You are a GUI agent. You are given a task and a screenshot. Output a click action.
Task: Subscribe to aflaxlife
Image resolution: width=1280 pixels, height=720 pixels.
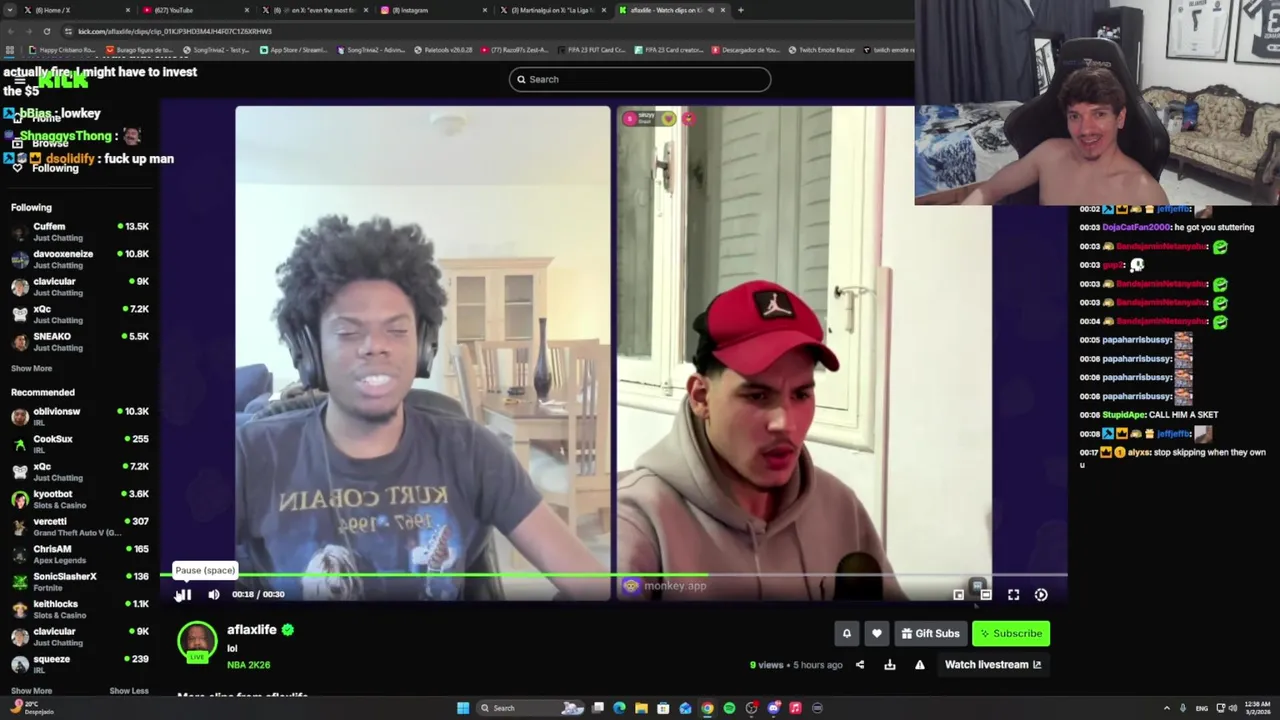[x=1011, y=633]
